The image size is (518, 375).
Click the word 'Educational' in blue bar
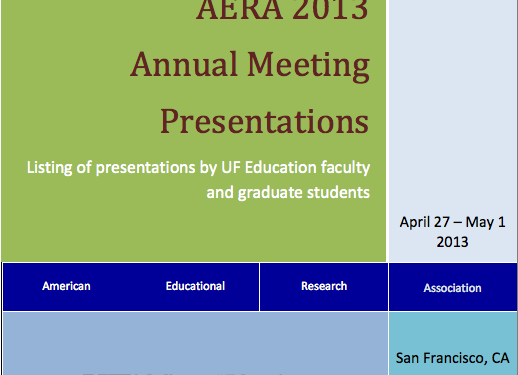(x=195, y=286)
